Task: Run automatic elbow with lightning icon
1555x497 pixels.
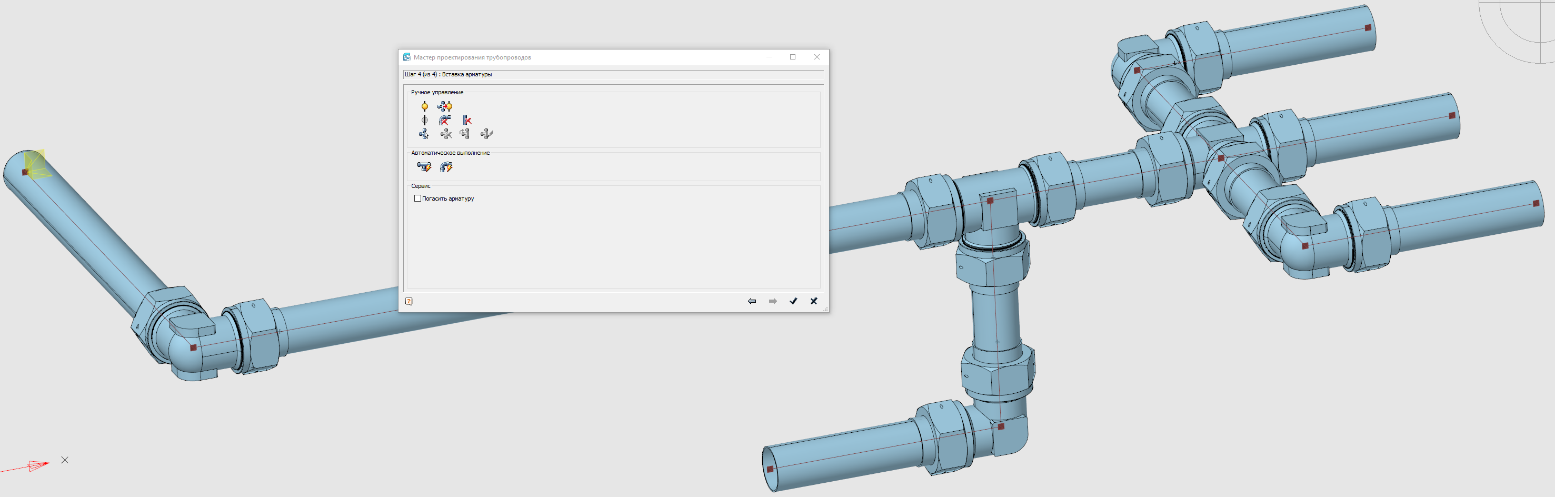Action: click(x=446, y=166)
